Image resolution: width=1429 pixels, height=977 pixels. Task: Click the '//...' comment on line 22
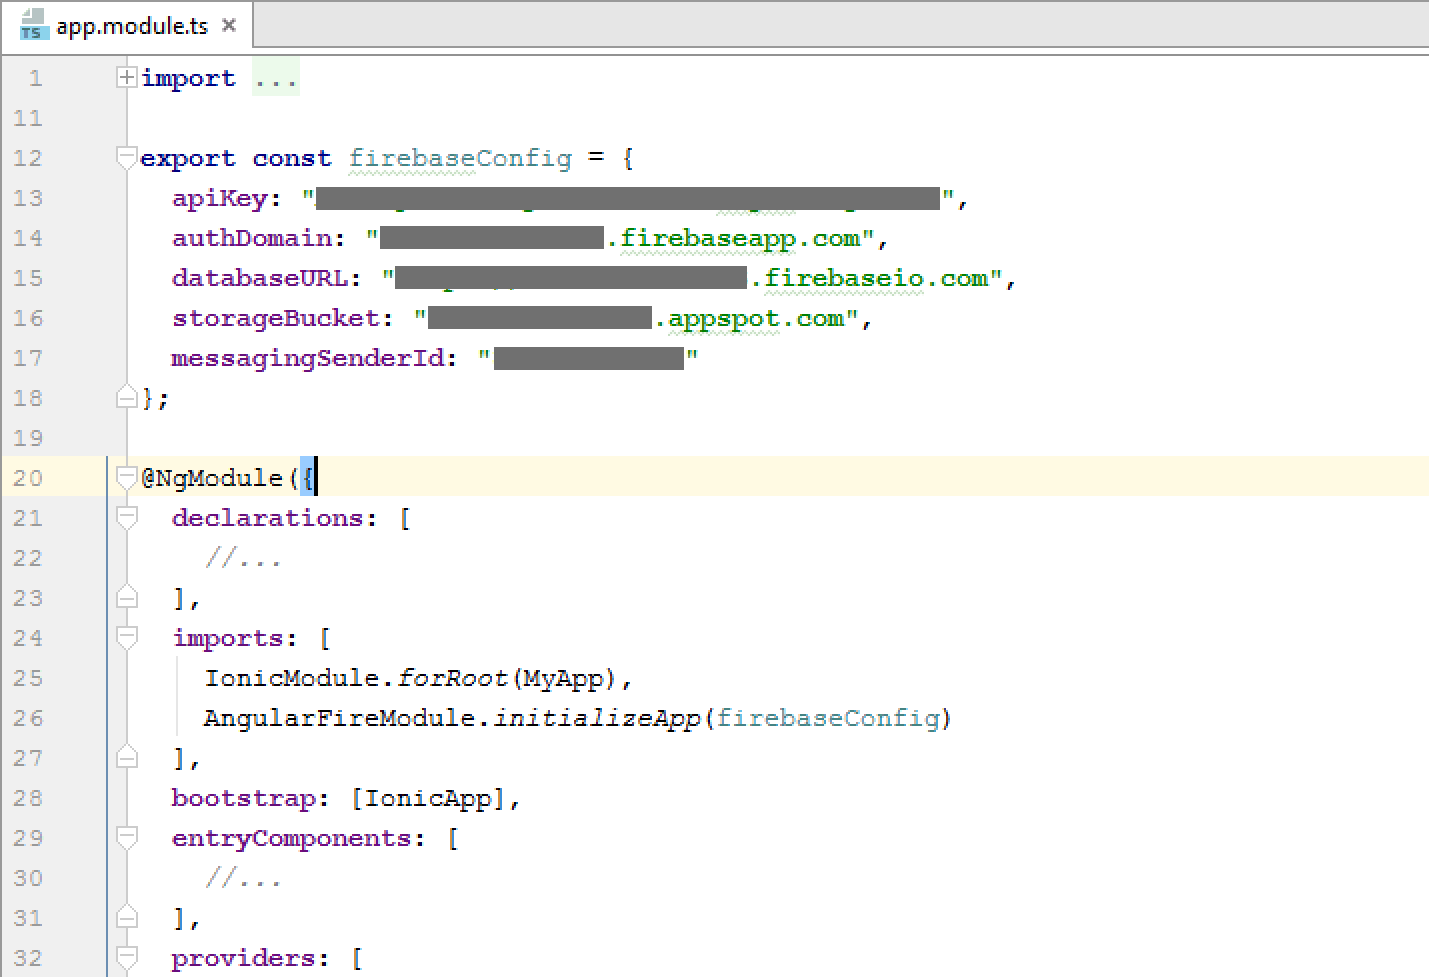pyautogui.click(x=243, y=558)
